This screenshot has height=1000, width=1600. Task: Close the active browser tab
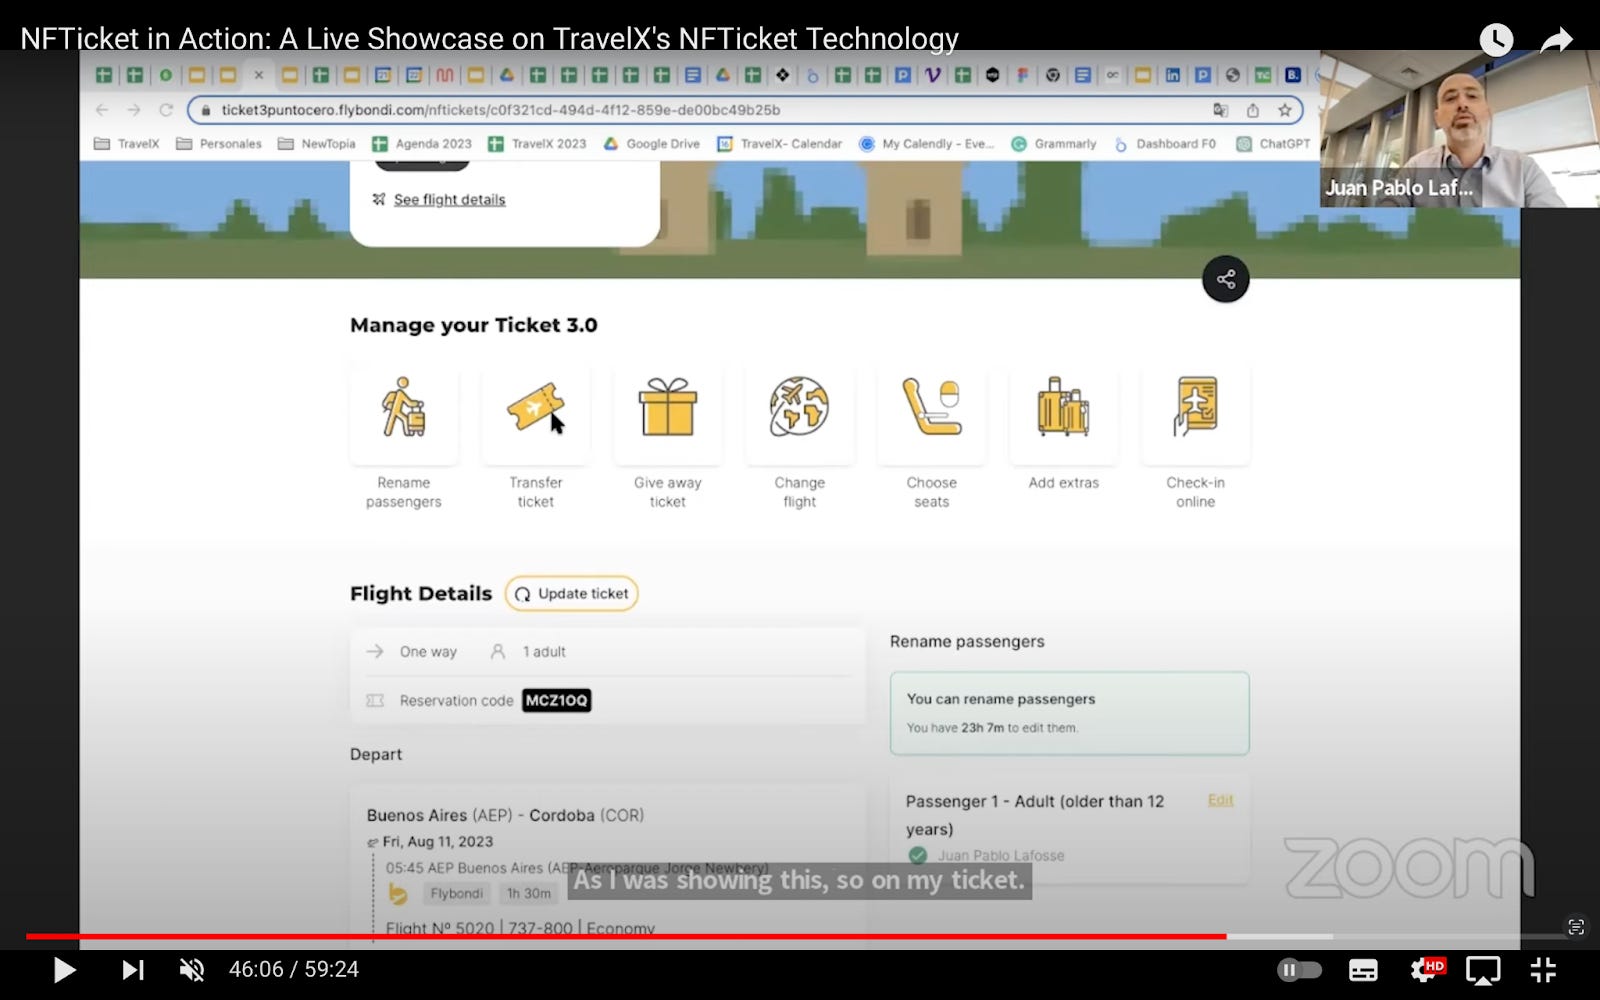[258, 75]
